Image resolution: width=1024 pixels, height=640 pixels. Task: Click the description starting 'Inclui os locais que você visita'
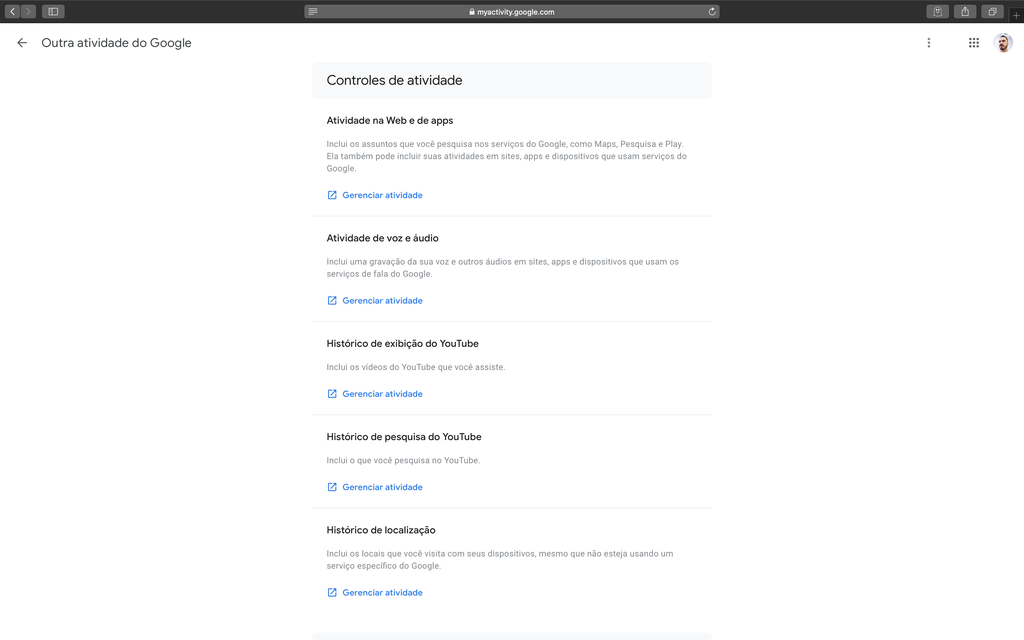point(500,560)
